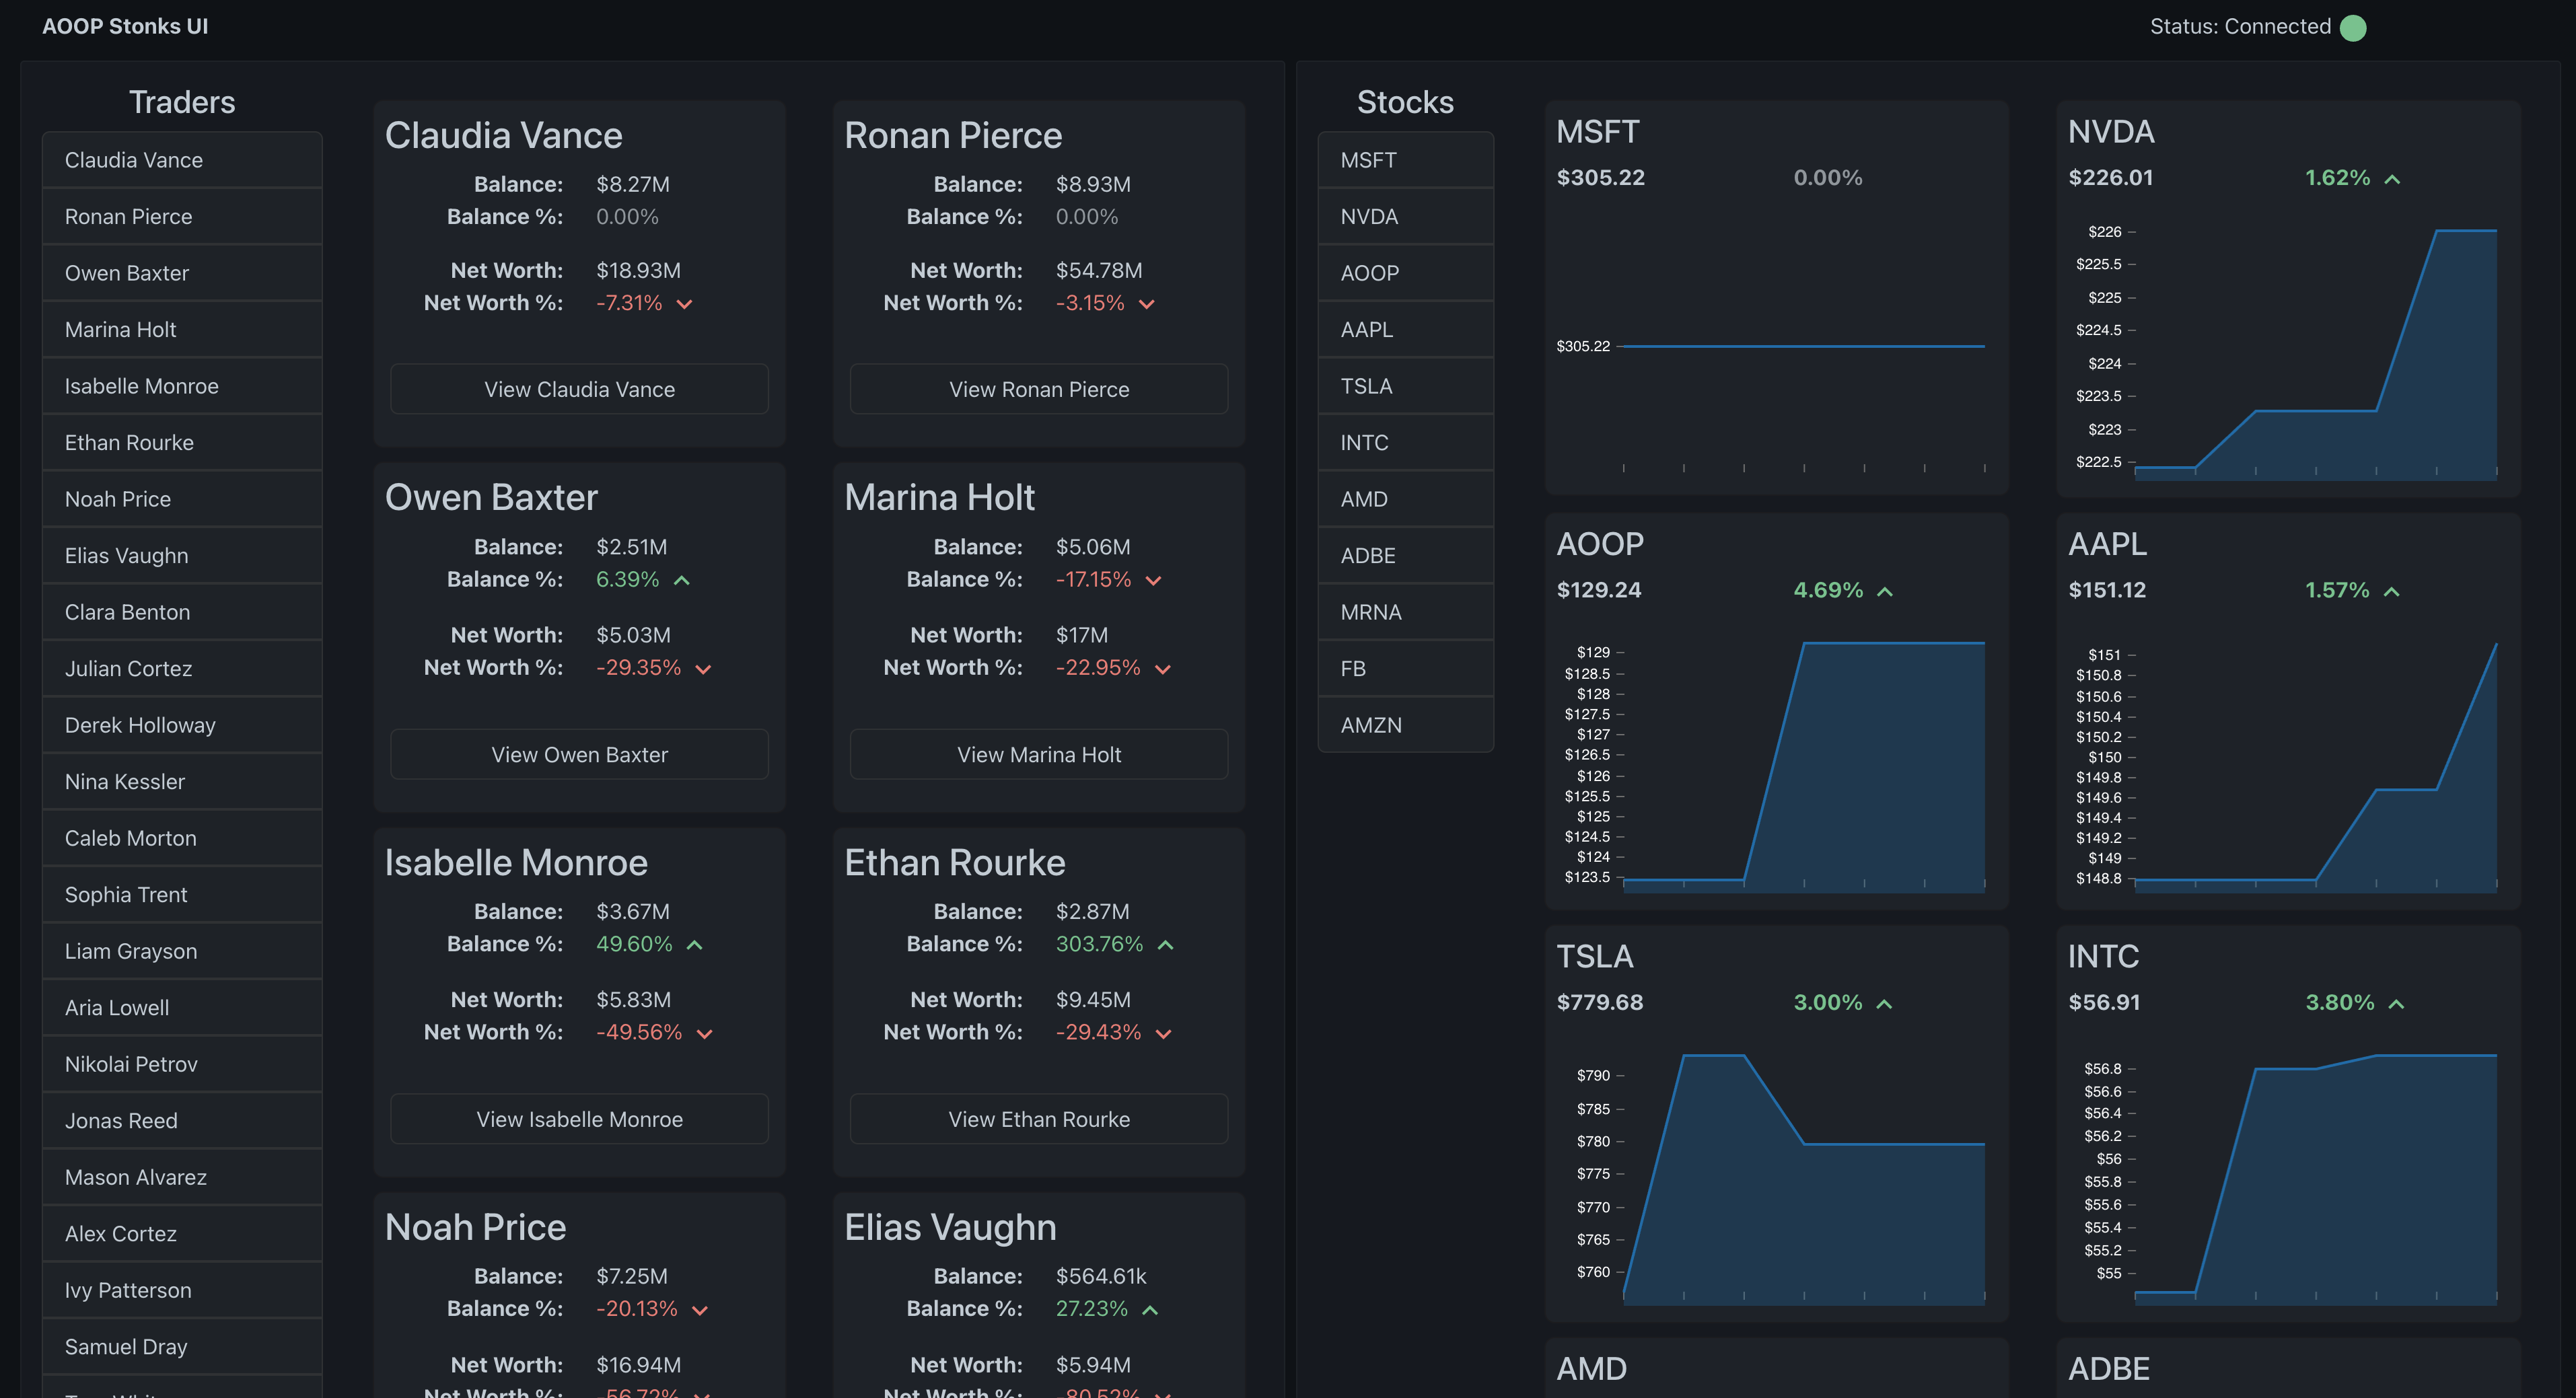Pick Liam Grayson in Traders list

[182, 951]
